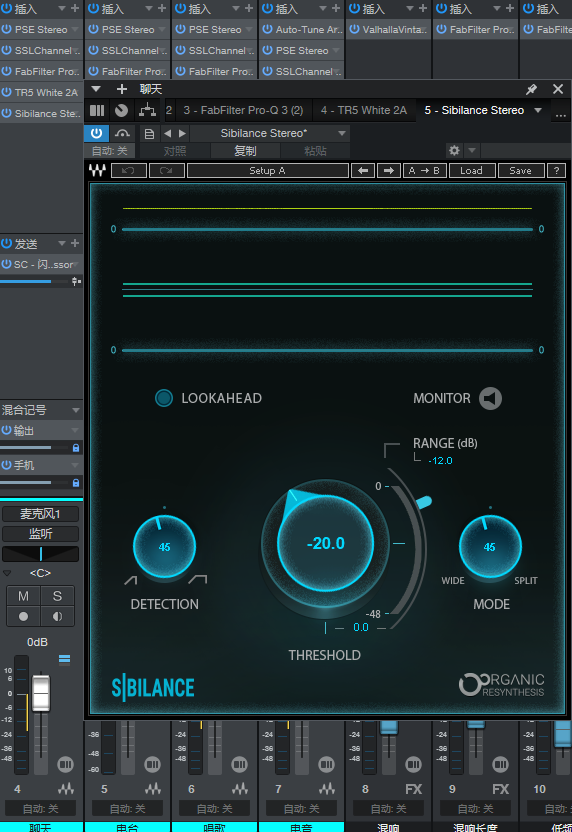Open the dropdown arrow left of 聊天
Viewport: 572px width, 832px height.
tap(96, 89)
